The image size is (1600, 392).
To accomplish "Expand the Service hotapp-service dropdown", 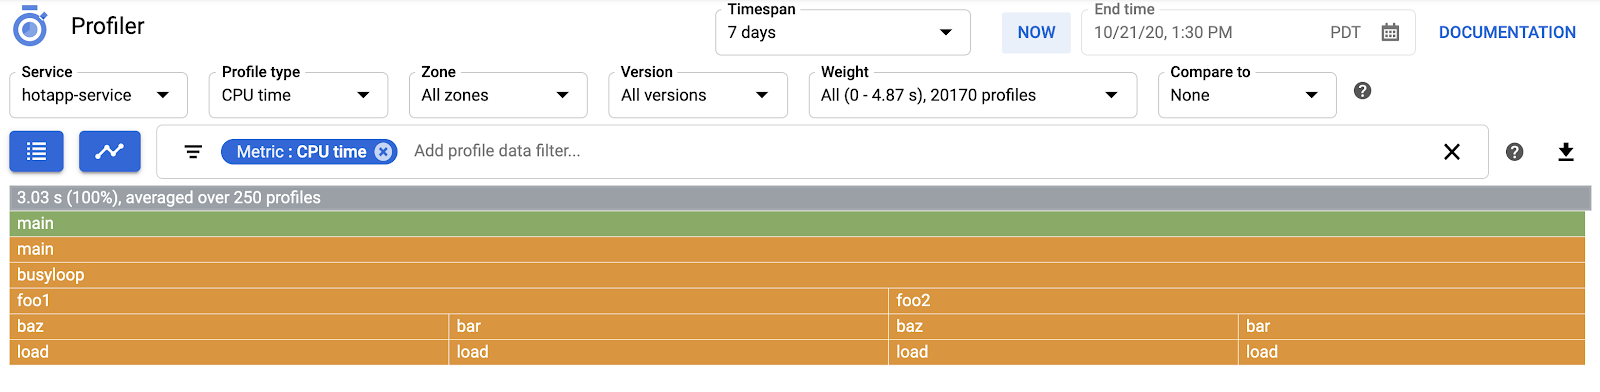I will 99,95.
